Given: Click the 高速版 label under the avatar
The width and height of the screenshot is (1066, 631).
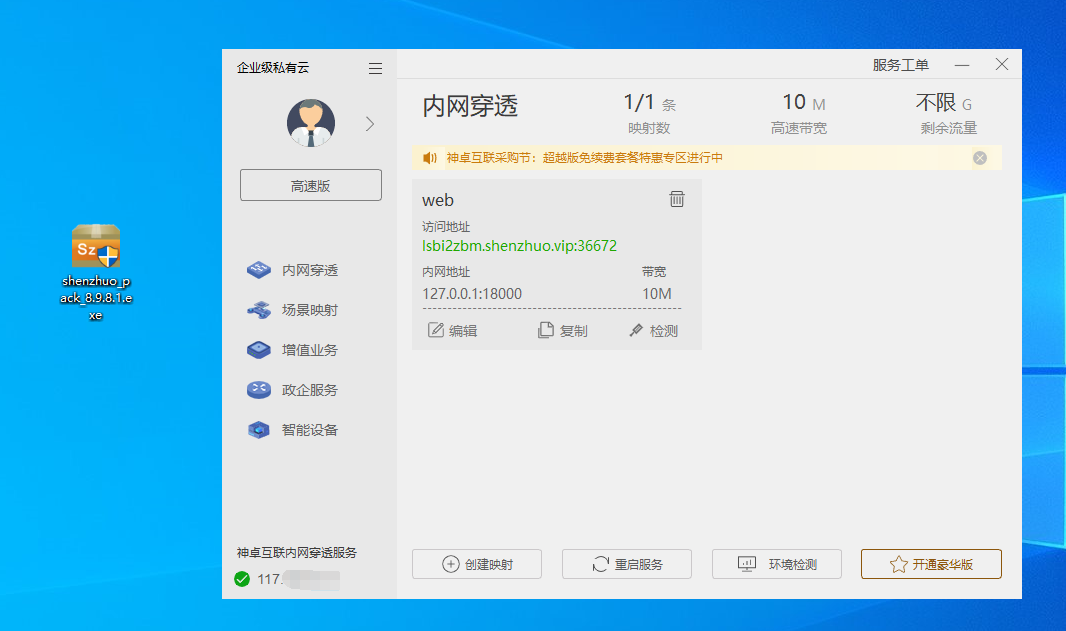Looking at the screenshot, I should pos(310,185).
